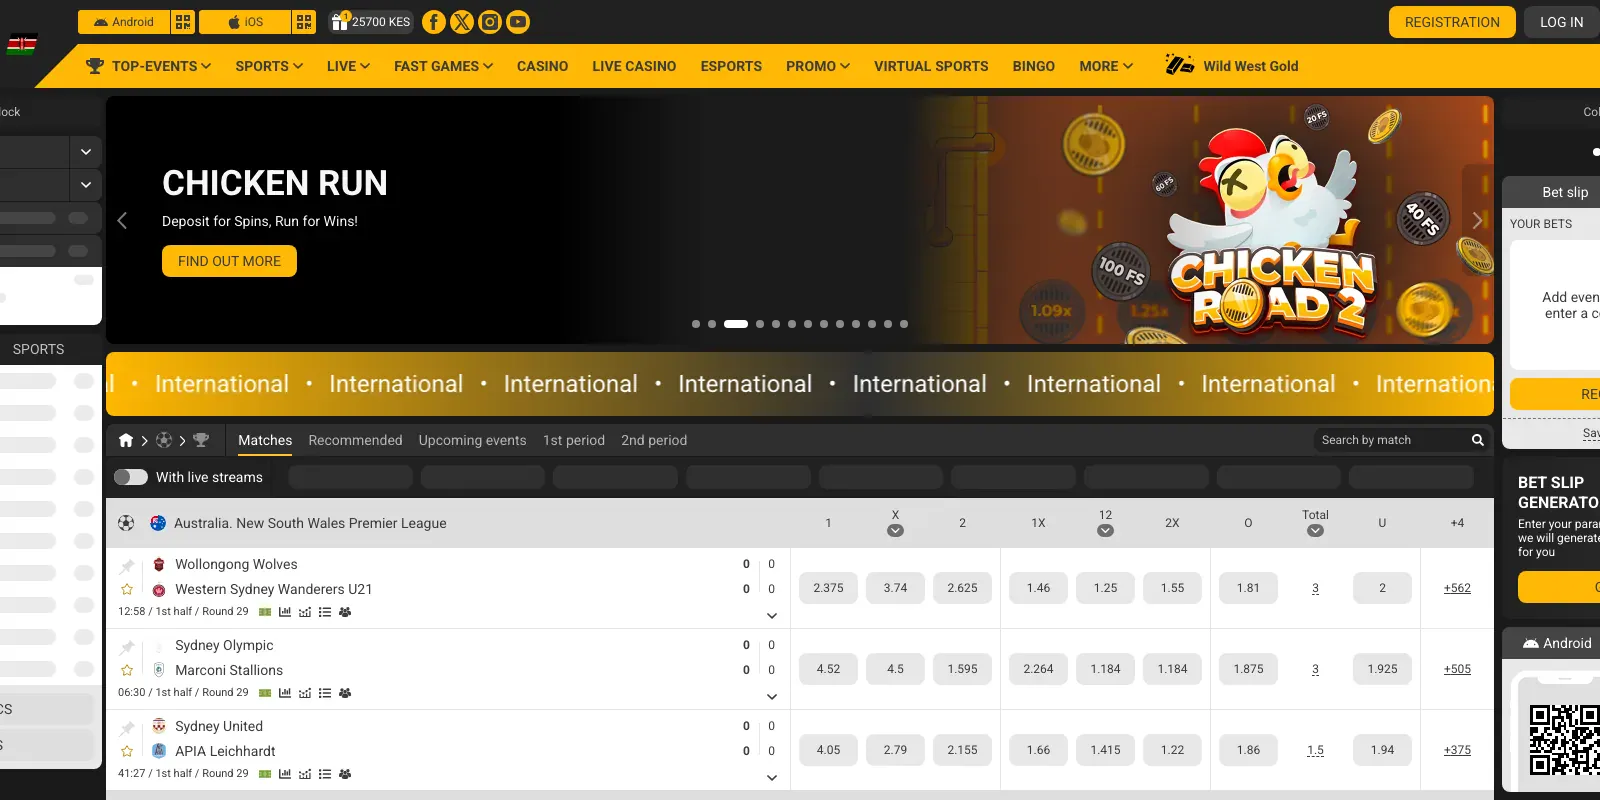
Task: Switch to the Upcoming events tab
Action: point(472,440)
